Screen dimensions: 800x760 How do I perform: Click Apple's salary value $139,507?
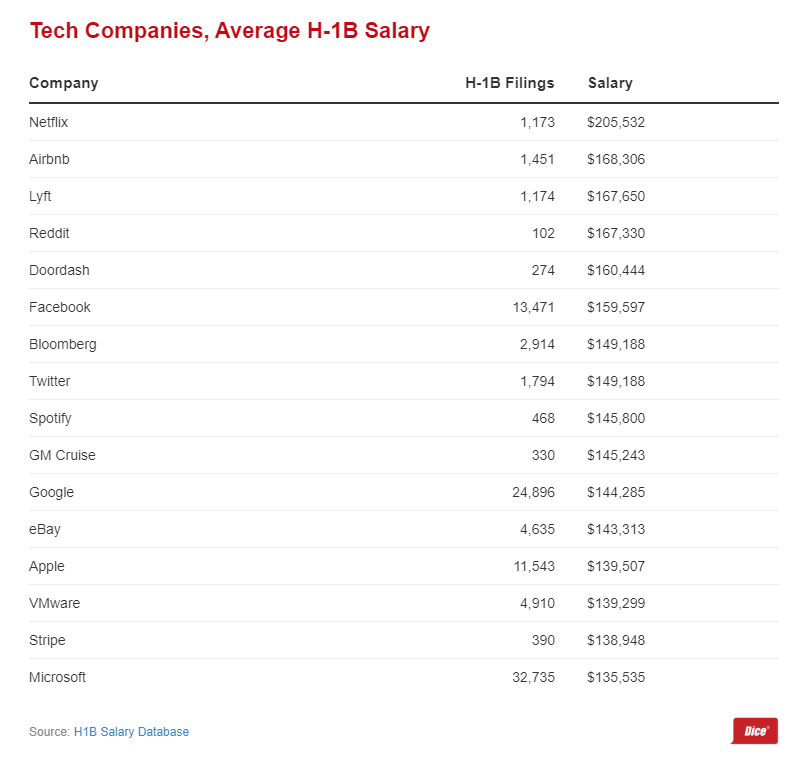point(616,566)
